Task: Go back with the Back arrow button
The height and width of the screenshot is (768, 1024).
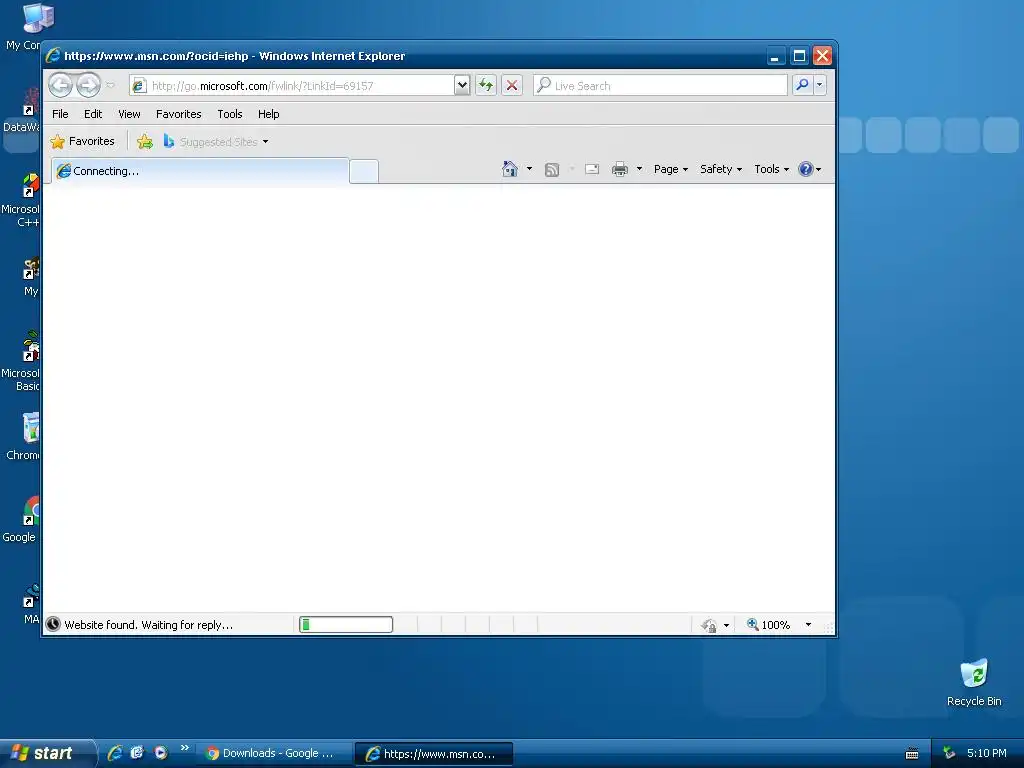Action: [61, 85]
